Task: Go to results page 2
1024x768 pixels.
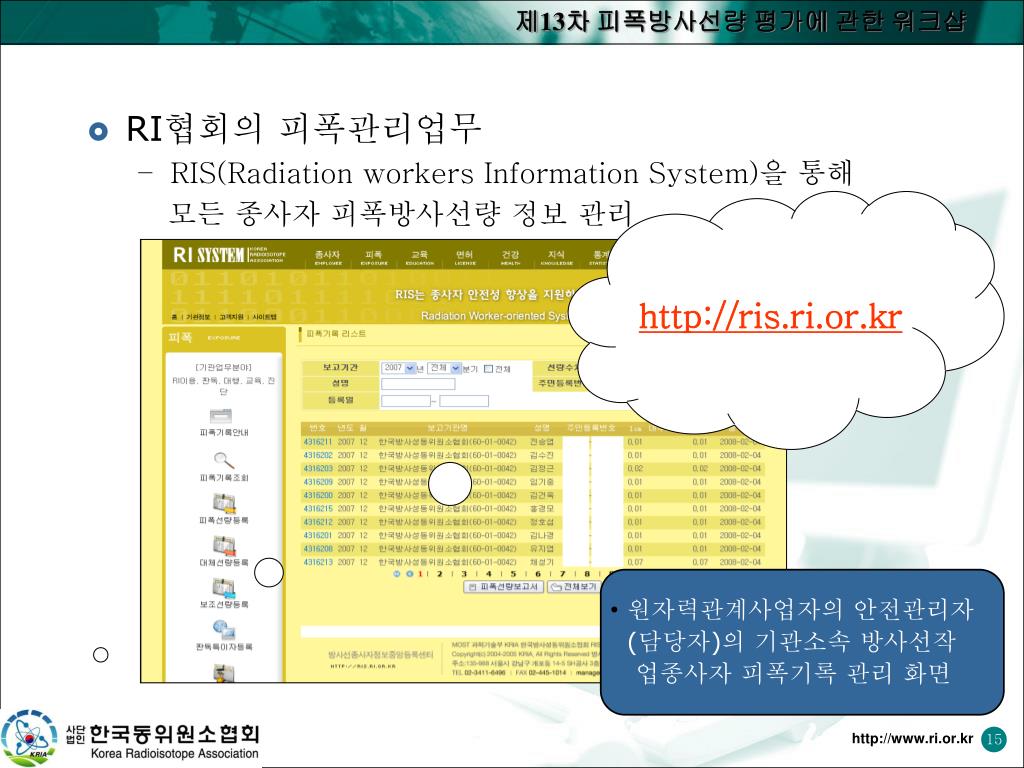Action: point(440,574)
